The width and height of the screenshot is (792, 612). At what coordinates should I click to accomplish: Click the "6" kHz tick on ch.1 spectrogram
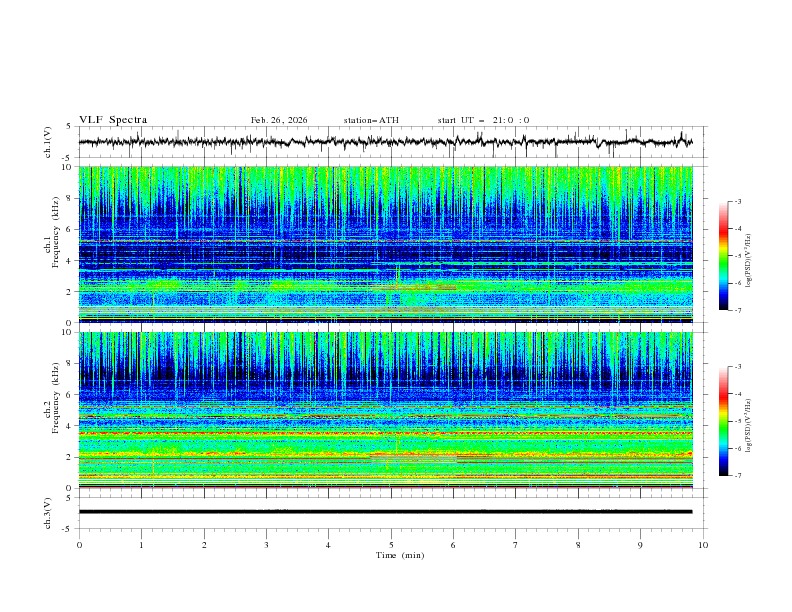point(70,229)
